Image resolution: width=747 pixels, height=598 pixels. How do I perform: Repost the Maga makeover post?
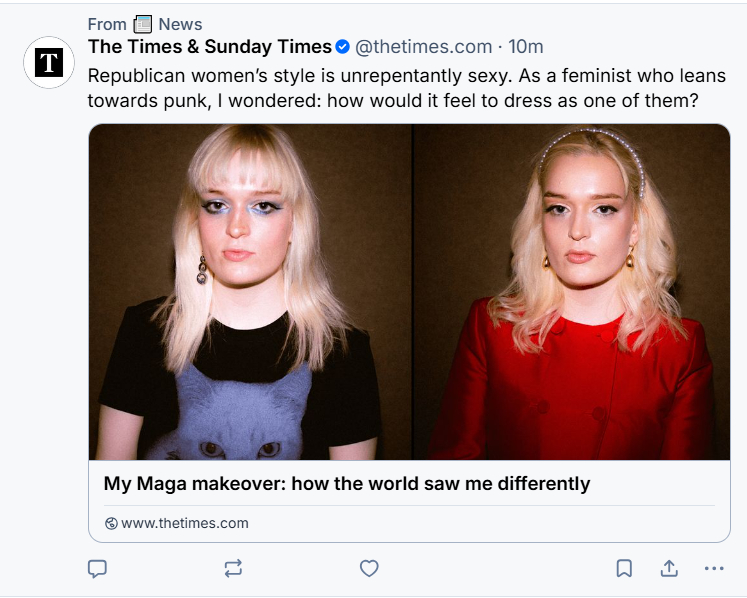point(233,568)
